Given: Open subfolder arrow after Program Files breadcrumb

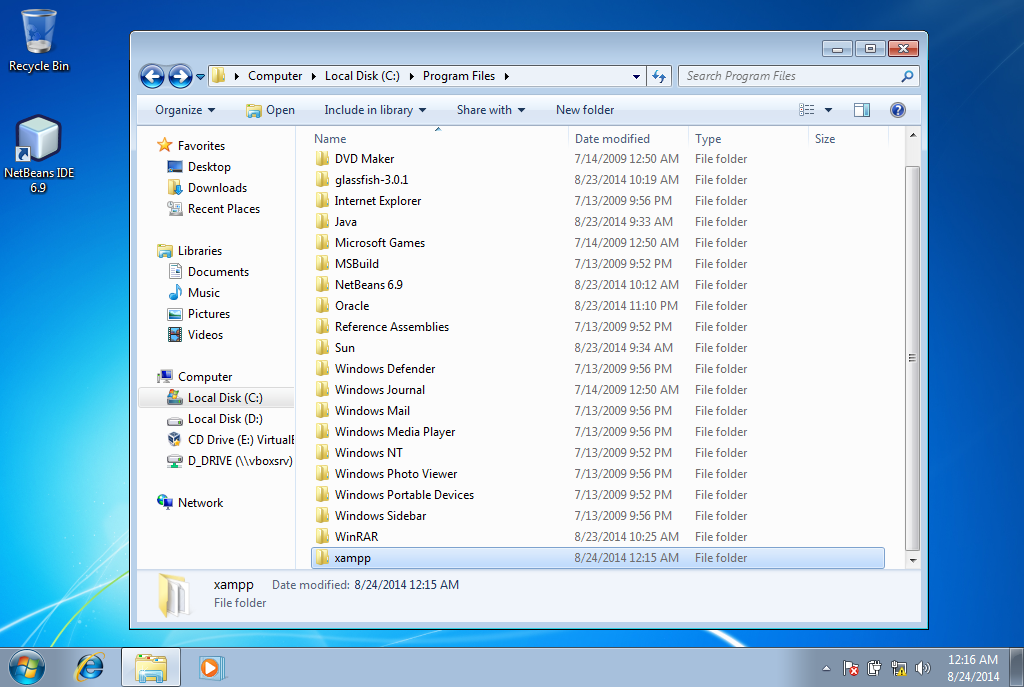Looking at the screenshot, I should pos(506,76).
